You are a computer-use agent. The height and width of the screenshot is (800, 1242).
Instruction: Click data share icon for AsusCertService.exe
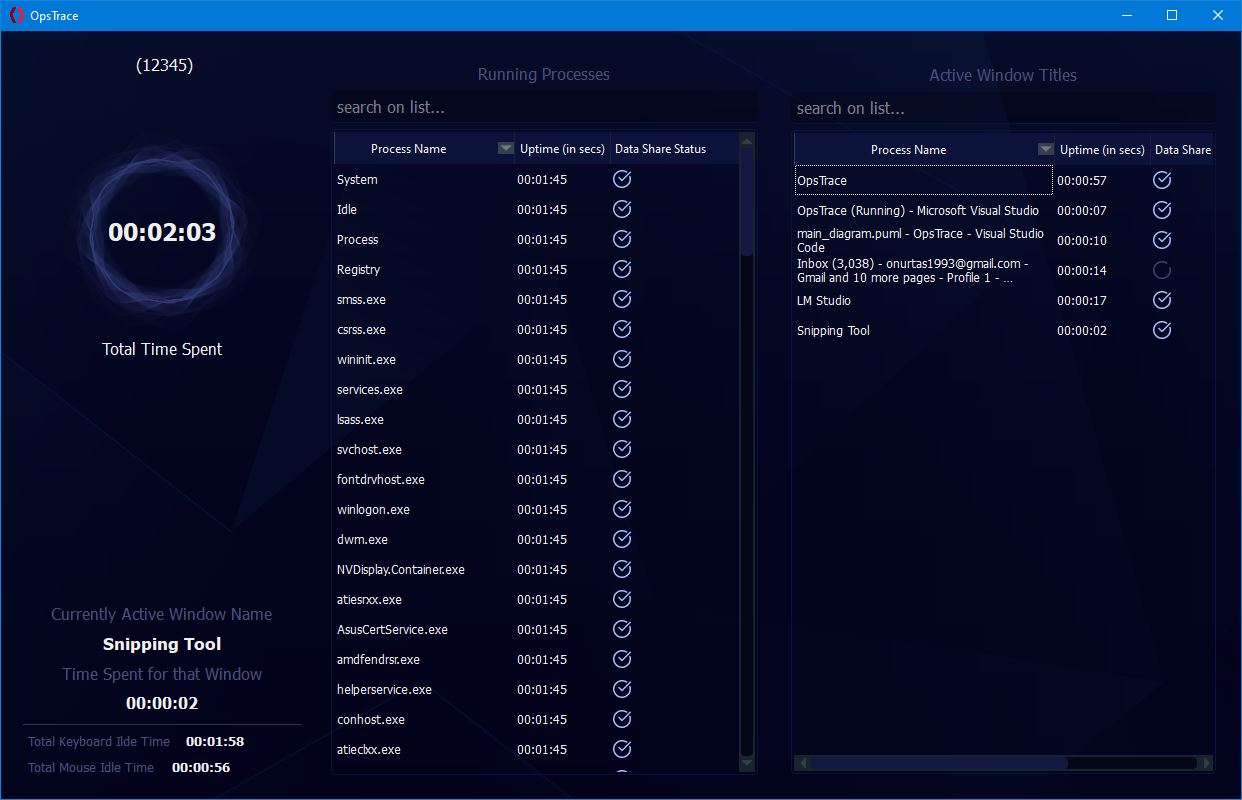[622, 629]
